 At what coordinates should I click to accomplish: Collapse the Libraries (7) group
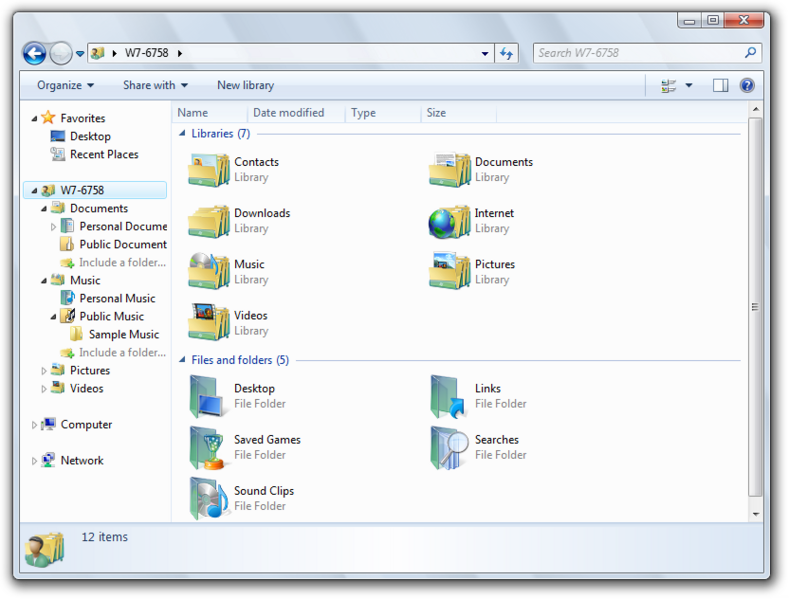(x=182, y=133)
